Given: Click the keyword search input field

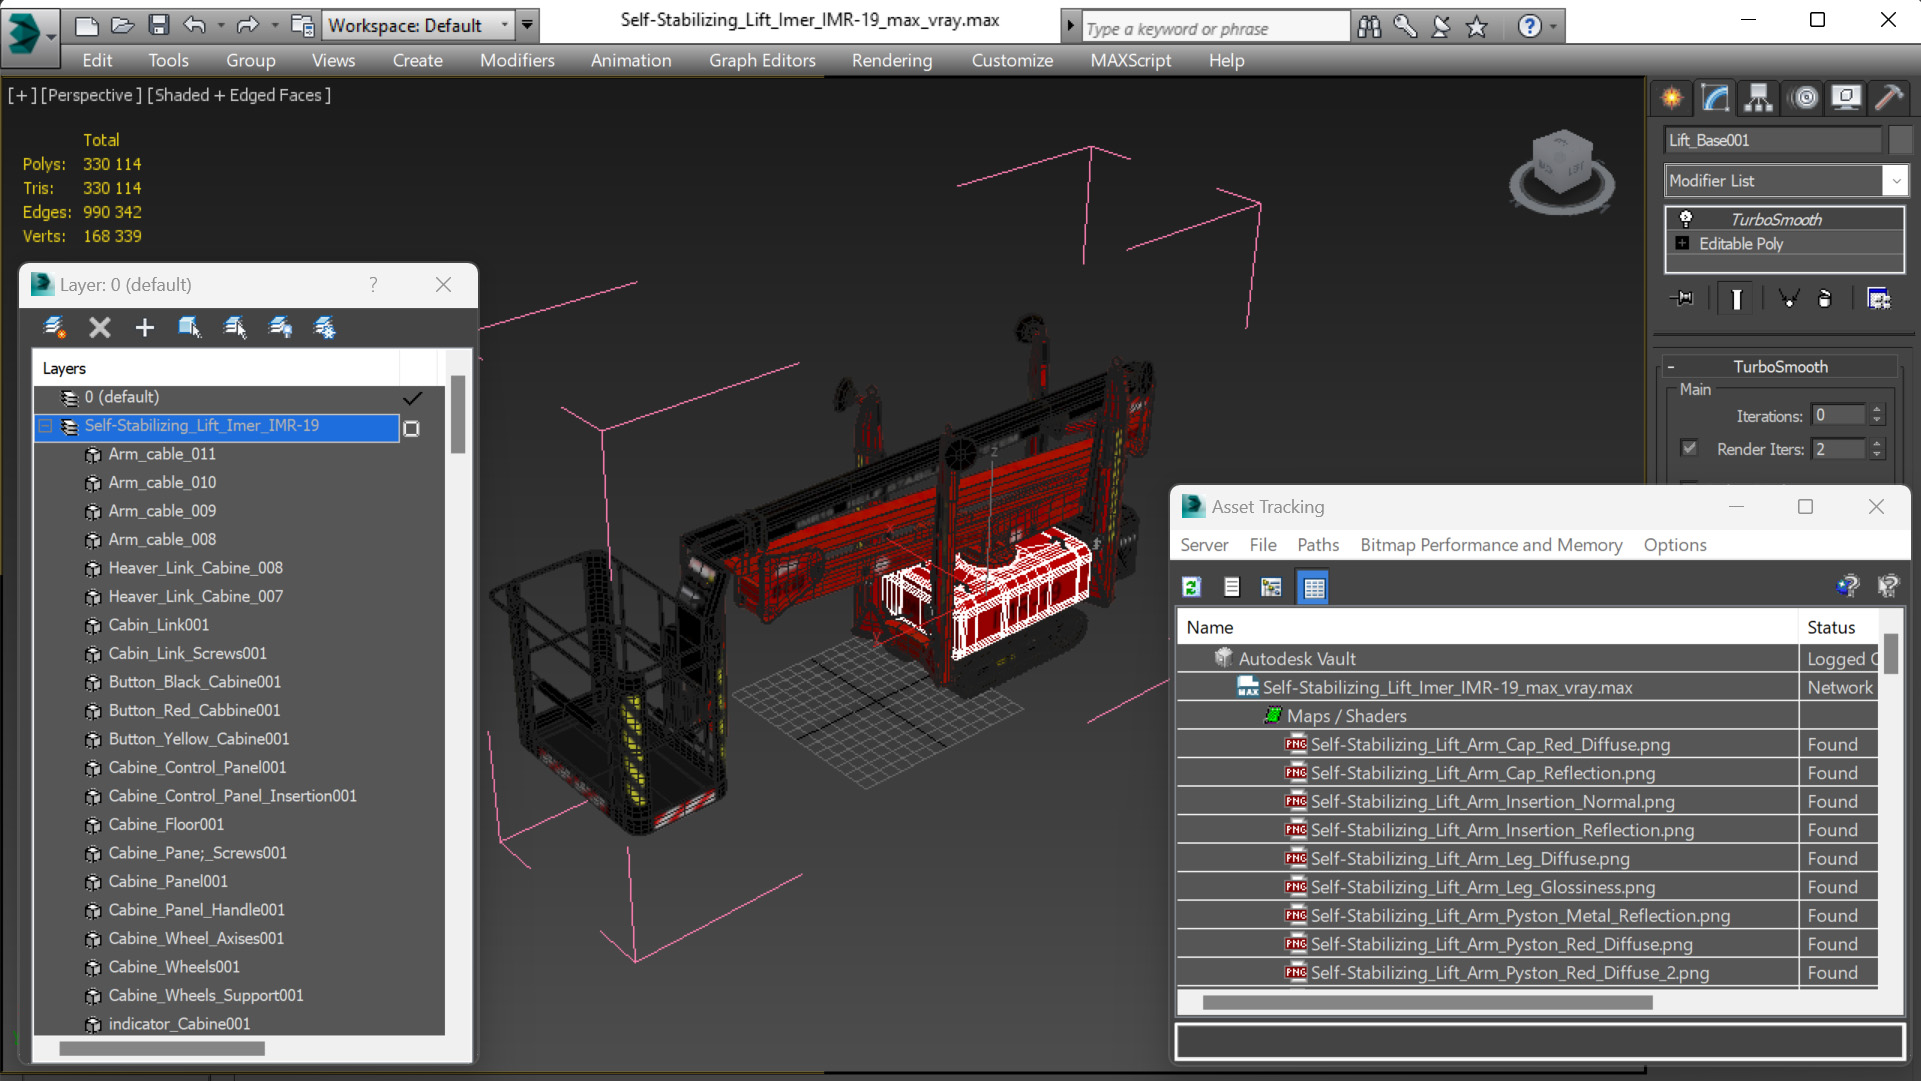Looking at the screenshot, I should pyautogui.click(x=1216, y=28).
